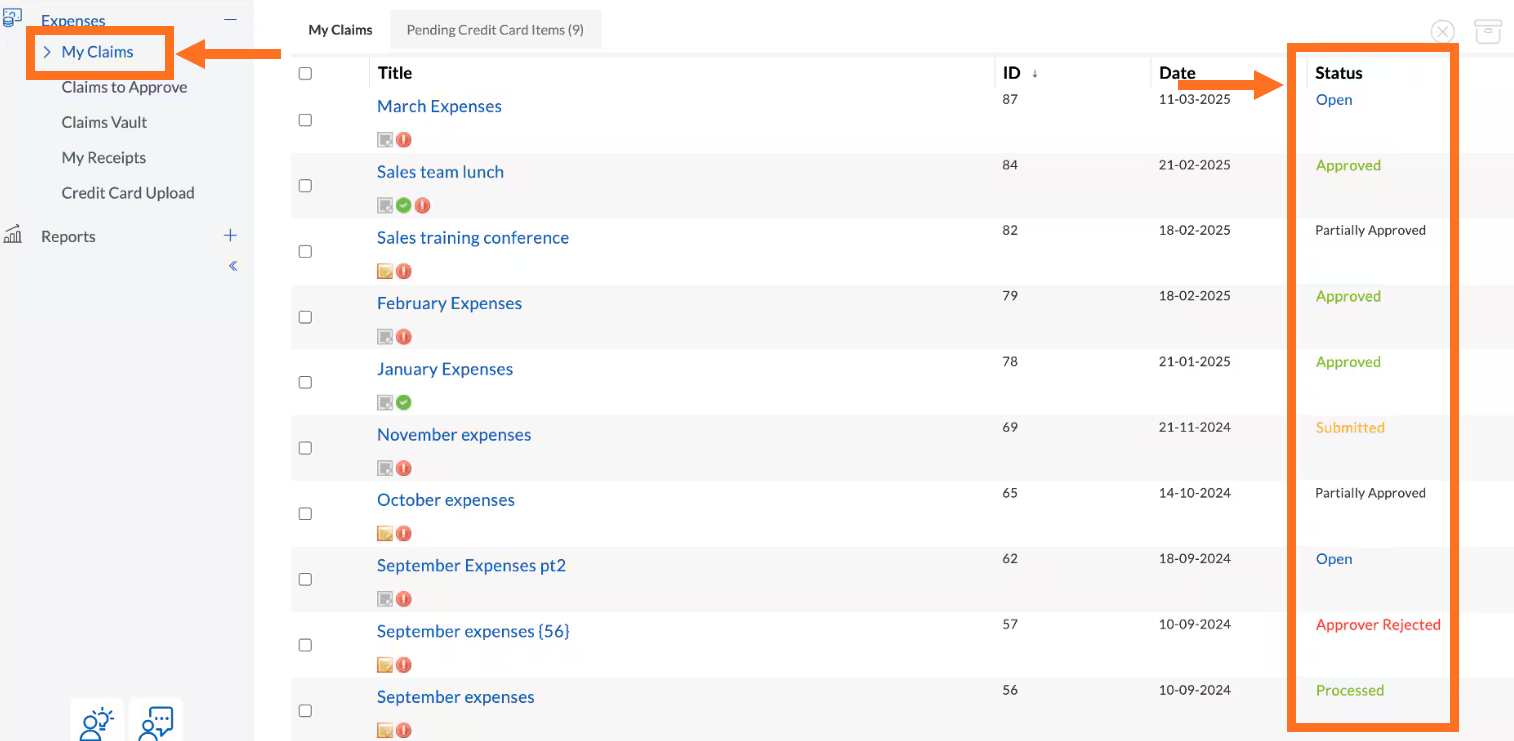Viewport: 1514px width, 741px height.
Task: Switch to the My Claims tab
Action: [x=340, y=30]
